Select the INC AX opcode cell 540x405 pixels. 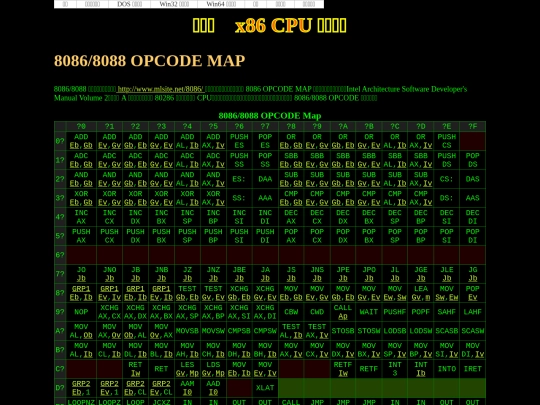[x=81, y=217]
